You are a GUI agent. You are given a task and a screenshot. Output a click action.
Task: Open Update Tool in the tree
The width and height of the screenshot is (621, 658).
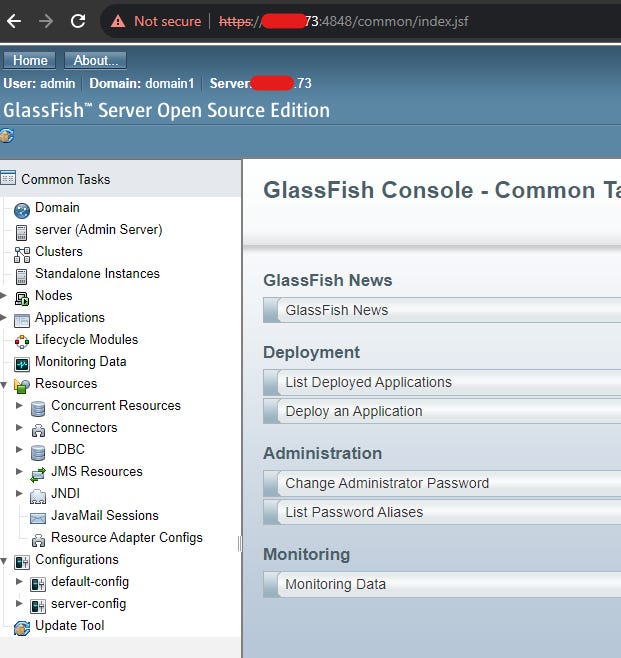(70, 626)
